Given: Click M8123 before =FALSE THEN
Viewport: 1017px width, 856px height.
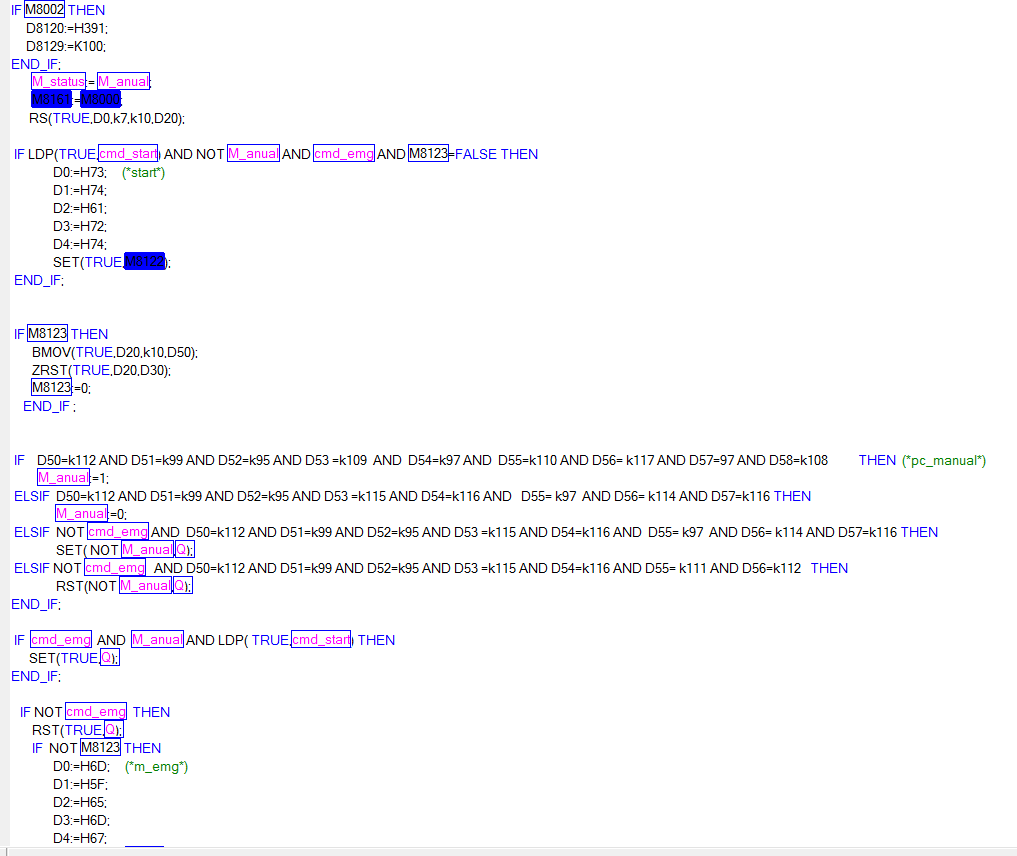Looking at the screenshot, I should coord(428,154).
